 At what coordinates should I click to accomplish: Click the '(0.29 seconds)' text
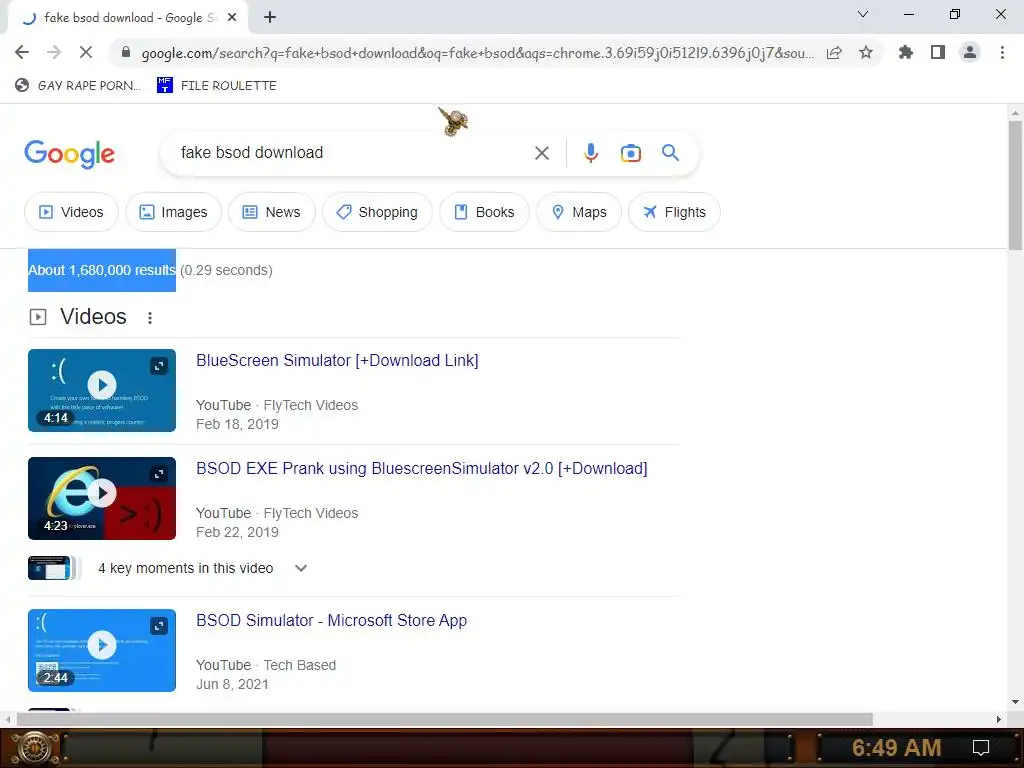[x=226, y=270]
